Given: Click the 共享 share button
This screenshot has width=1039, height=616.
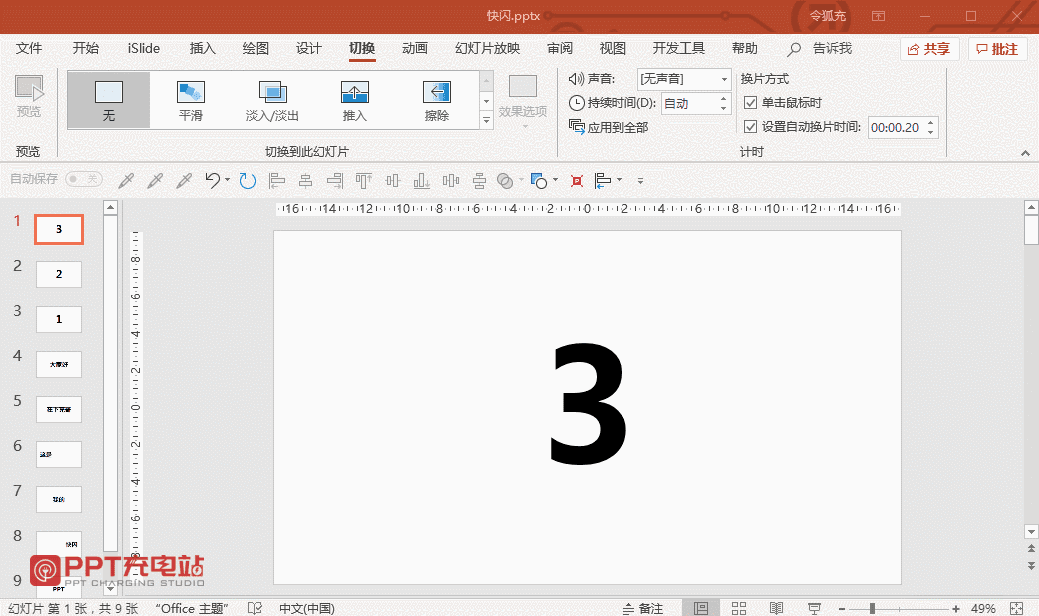Looking at the screenshot, I should pos(929,49).
